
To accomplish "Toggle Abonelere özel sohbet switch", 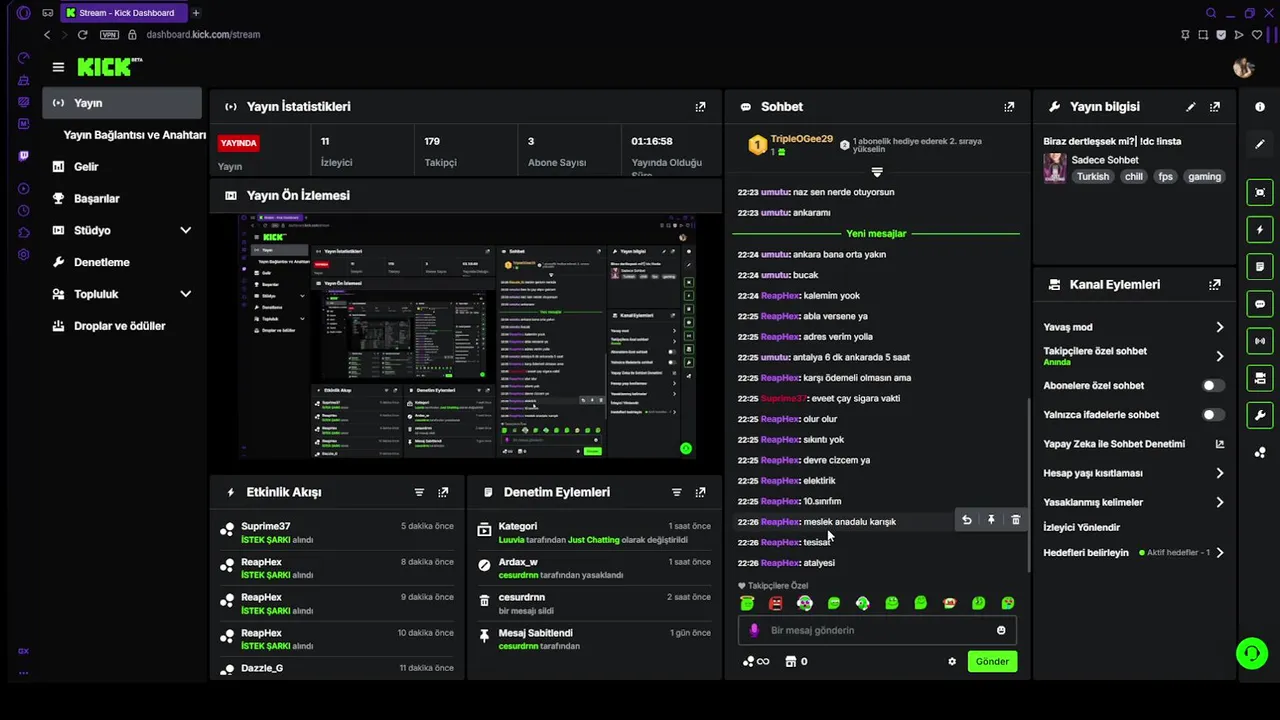I will (1212, 385).
